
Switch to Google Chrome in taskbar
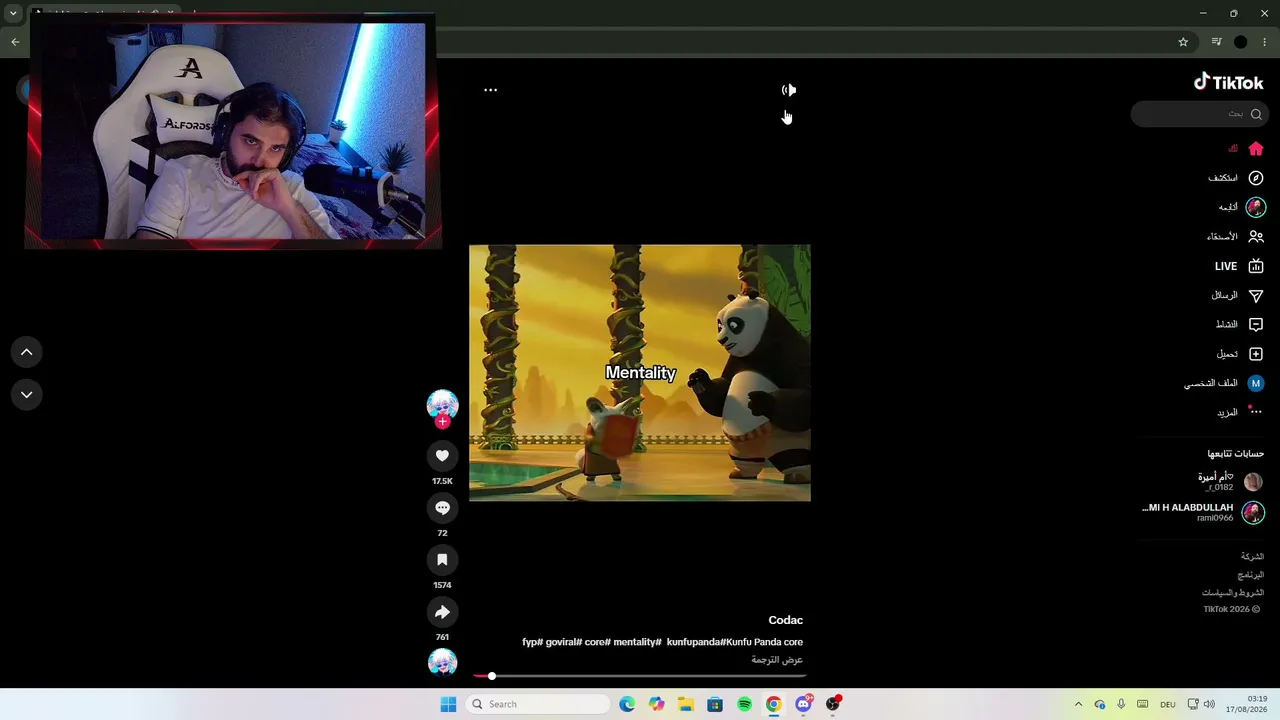coord(773,704)
